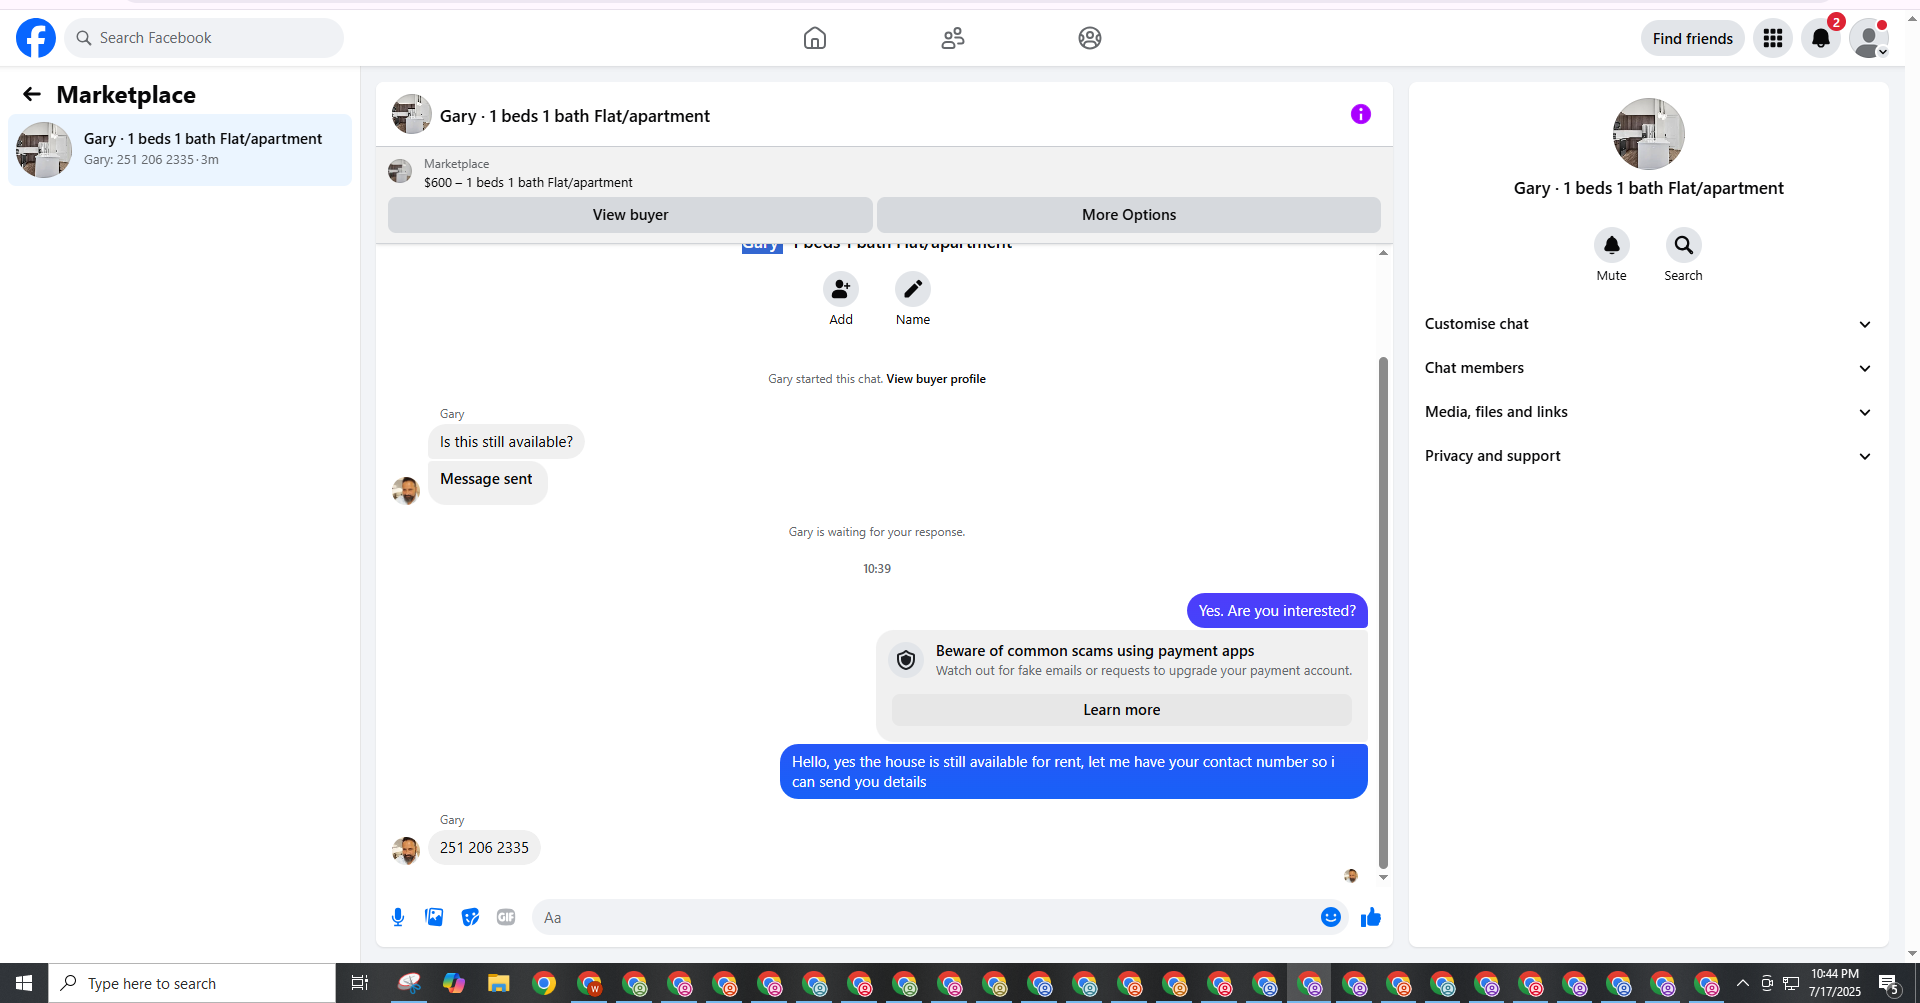This screenshot has height=1003, width=1920.
Task: Click the "Is this still available?" message
Action: click(506, 442)
